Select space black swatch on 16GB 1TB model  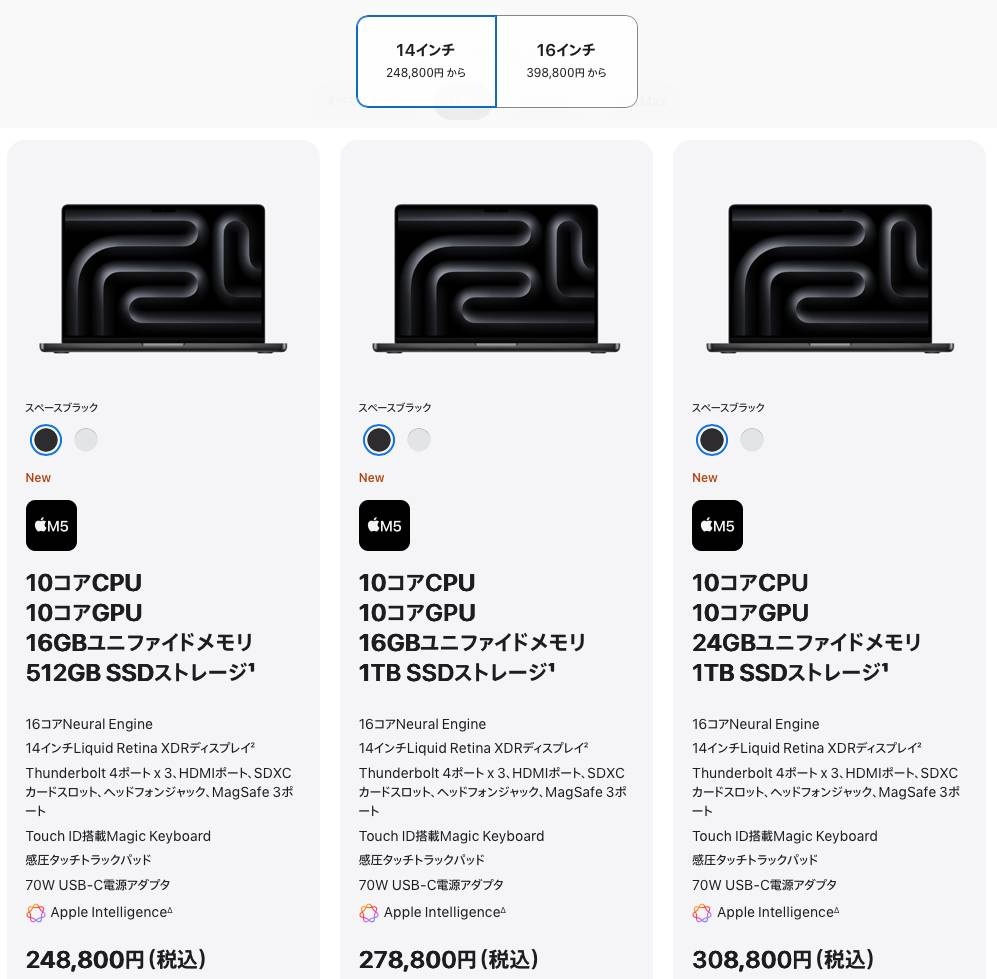(379, 439)
